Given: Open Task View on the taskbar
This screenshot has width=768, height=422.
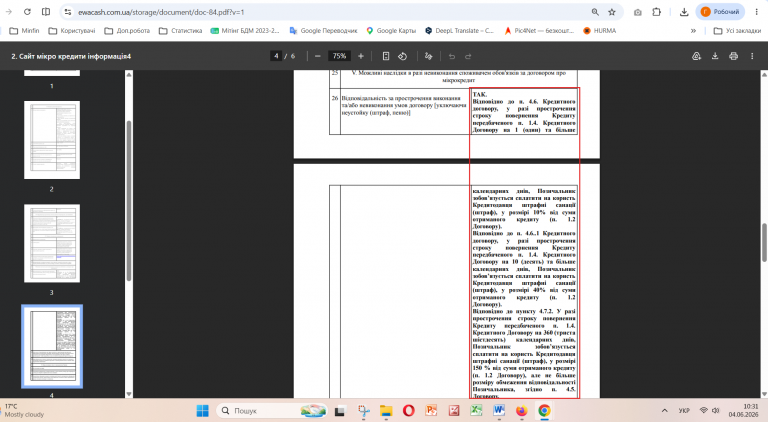Looking at the screenshot, I should point(339,411).
